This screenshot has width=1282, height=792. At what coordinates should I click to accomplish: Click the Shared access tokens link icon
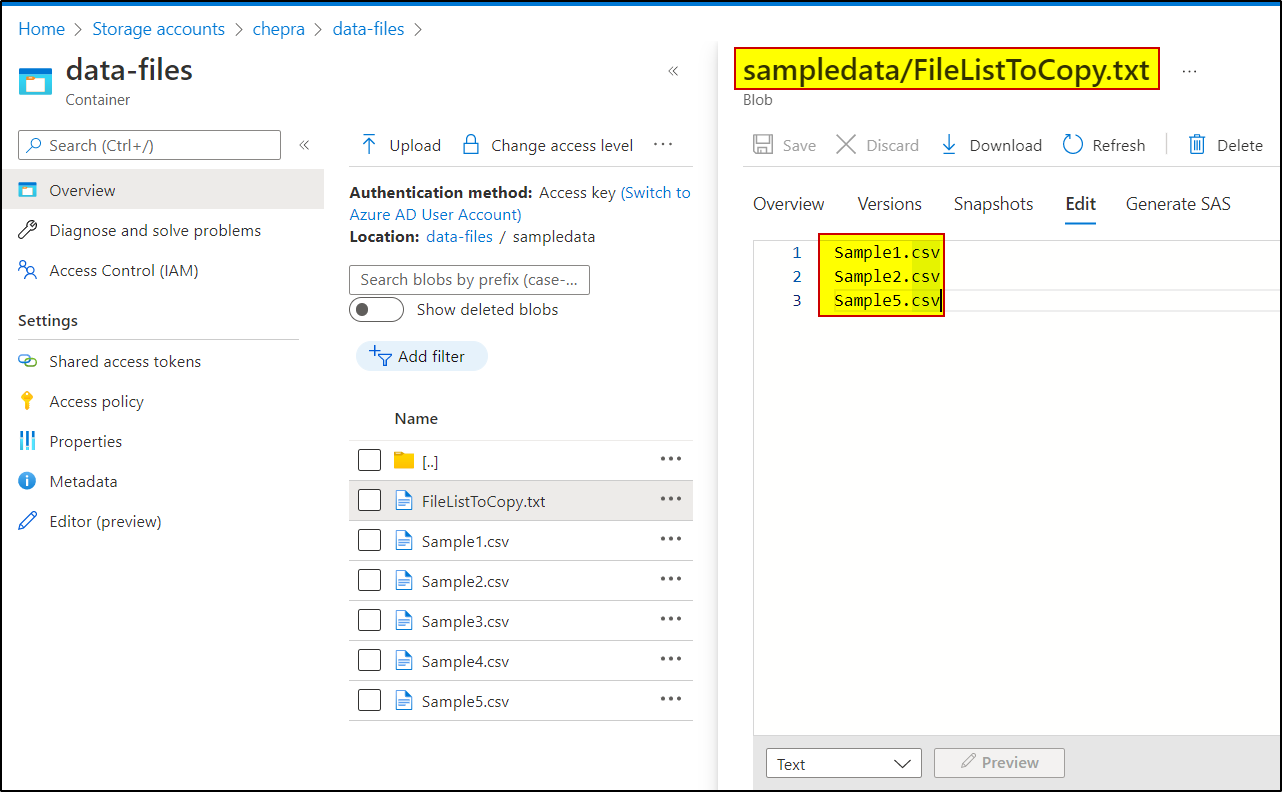28,361
